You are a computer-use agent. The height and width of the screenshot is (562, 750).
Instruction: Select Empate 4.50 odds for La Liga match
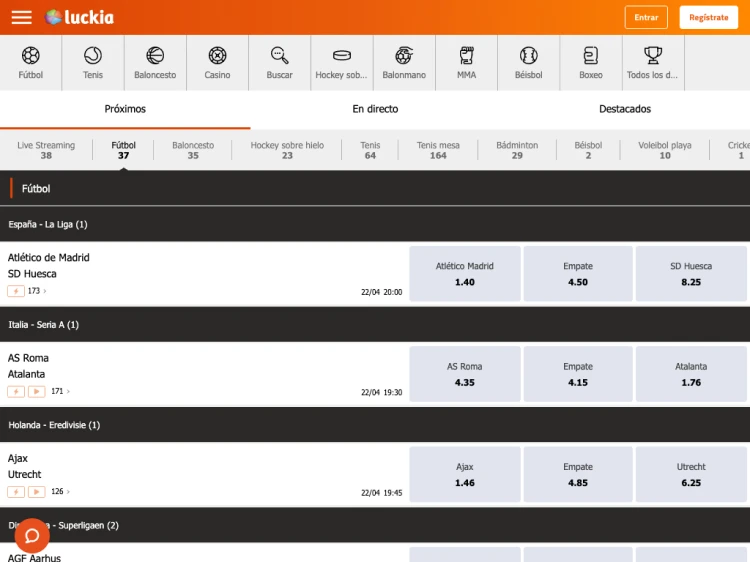pyautogui.click(x=578, y=274)
